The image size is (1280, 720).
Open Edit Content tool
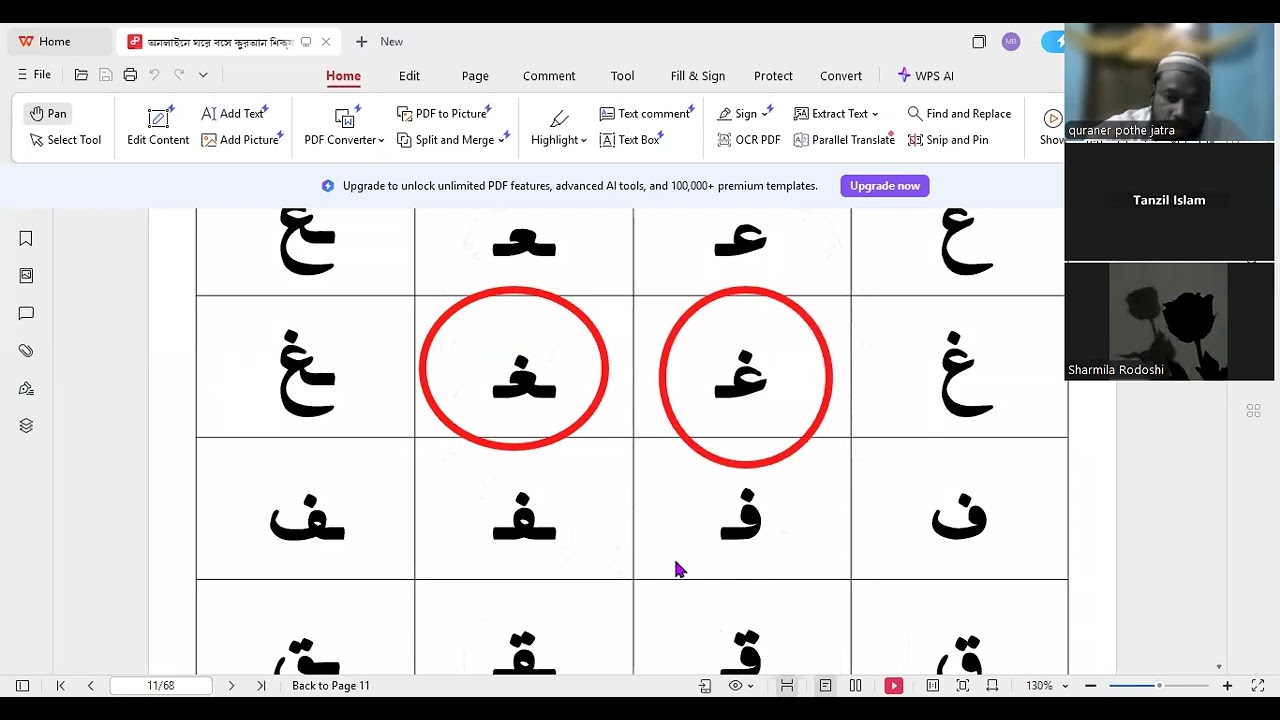click(158, 127)
